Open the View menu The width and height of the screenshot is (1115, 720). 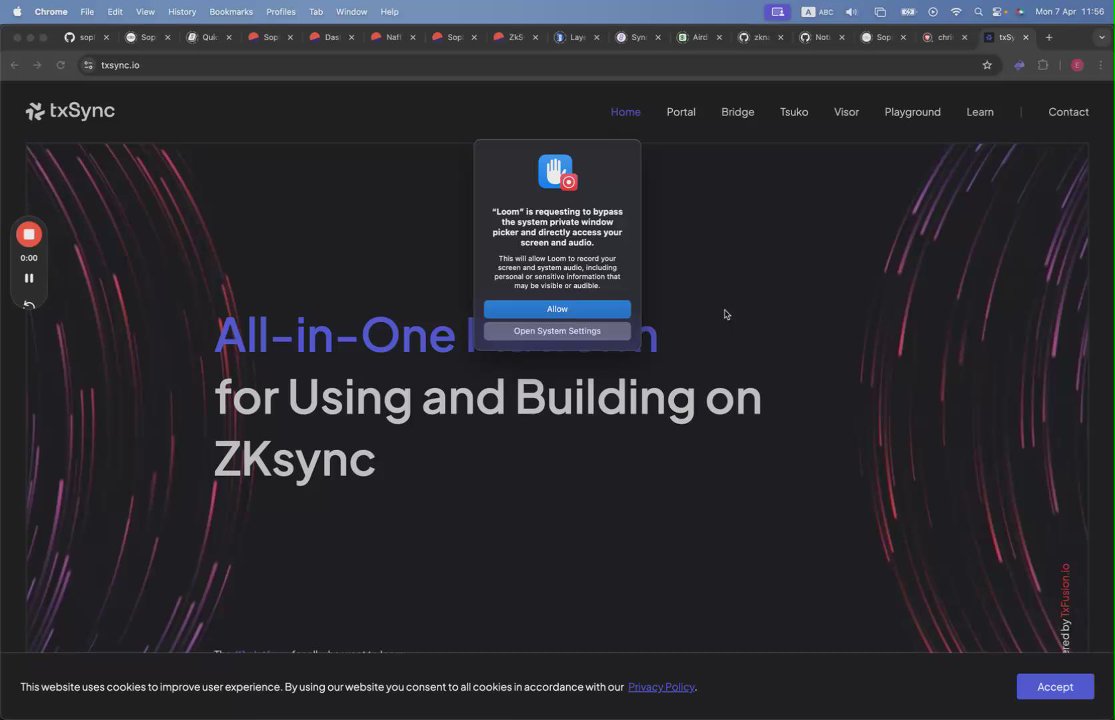(x=145, y=11)
